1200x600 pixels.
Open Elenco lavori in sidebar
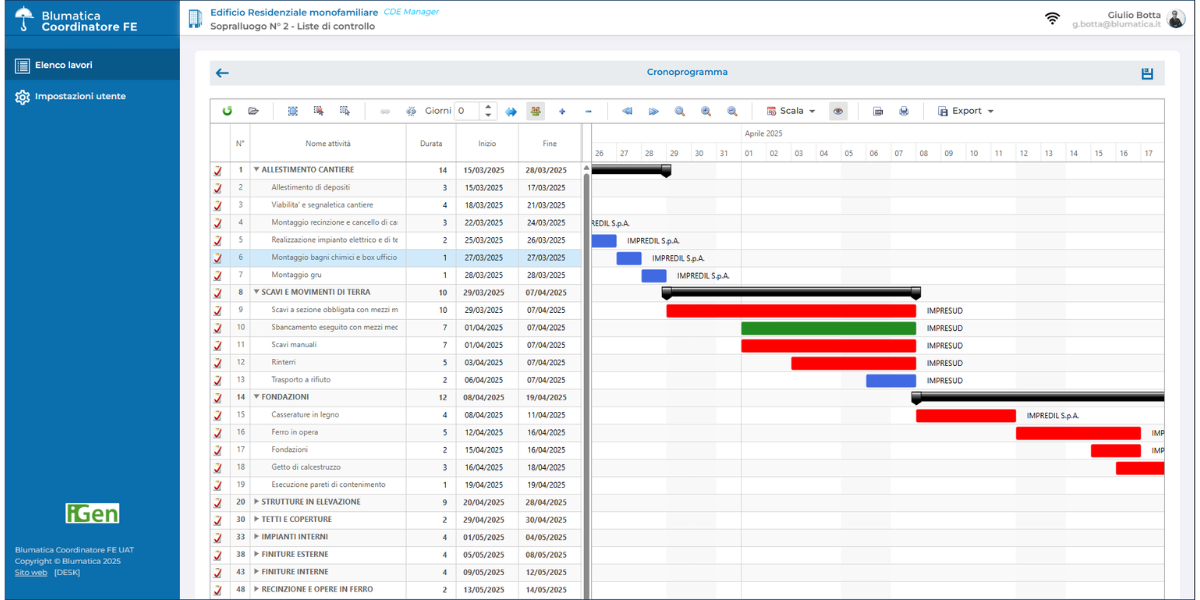(x=64, y=65)
